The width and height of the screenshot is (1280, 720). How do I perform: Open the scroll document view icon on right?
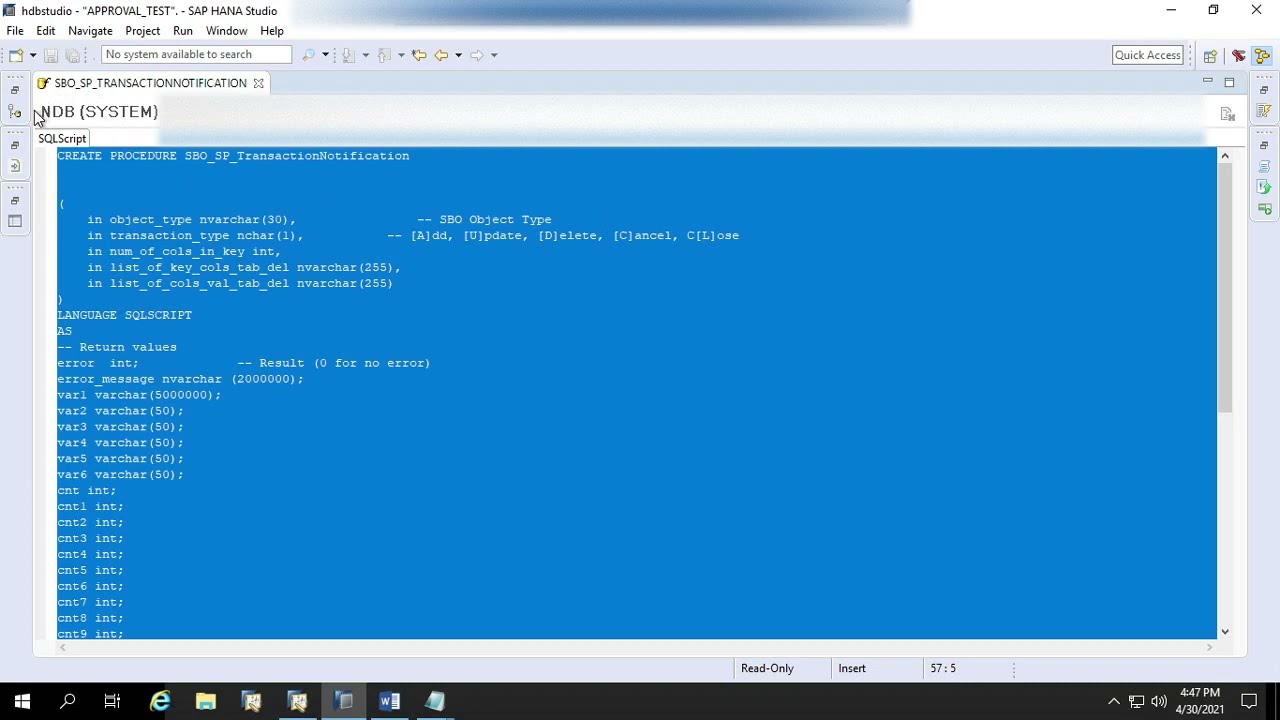[1264, 166]
